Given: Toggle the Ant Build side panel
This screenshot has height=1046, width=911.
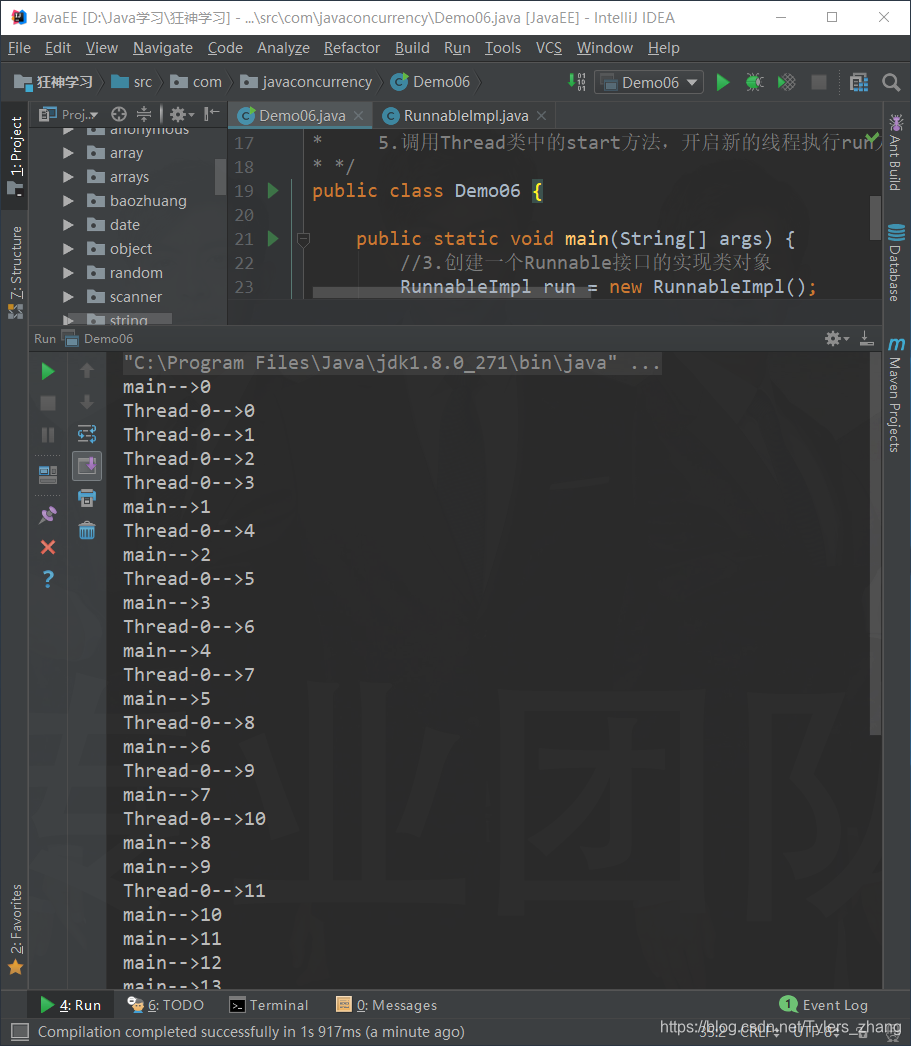Looking at the screenshot, I should click(896, 153).
